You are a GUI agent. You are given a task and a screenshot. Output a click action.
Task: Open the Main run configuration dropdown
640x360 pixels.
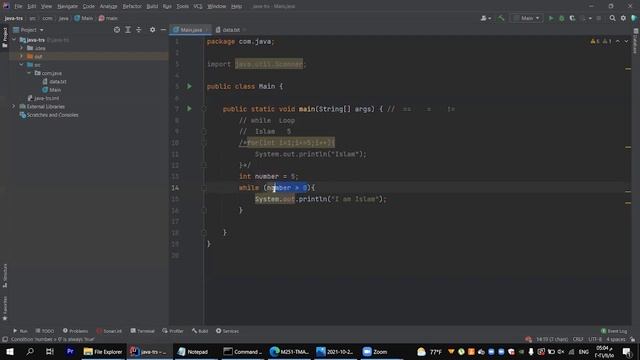(x=527, y=18)
